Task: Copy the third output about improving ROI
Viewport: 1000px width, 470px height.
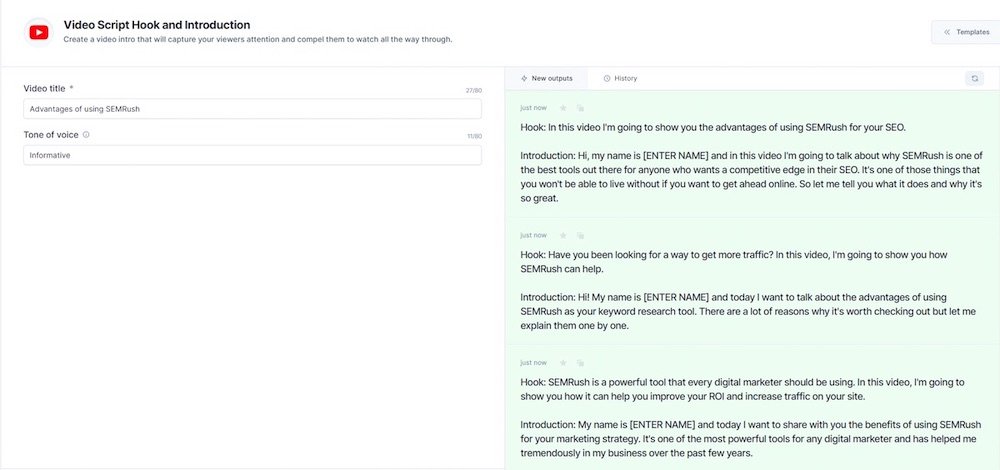Action: click(580, 363)
